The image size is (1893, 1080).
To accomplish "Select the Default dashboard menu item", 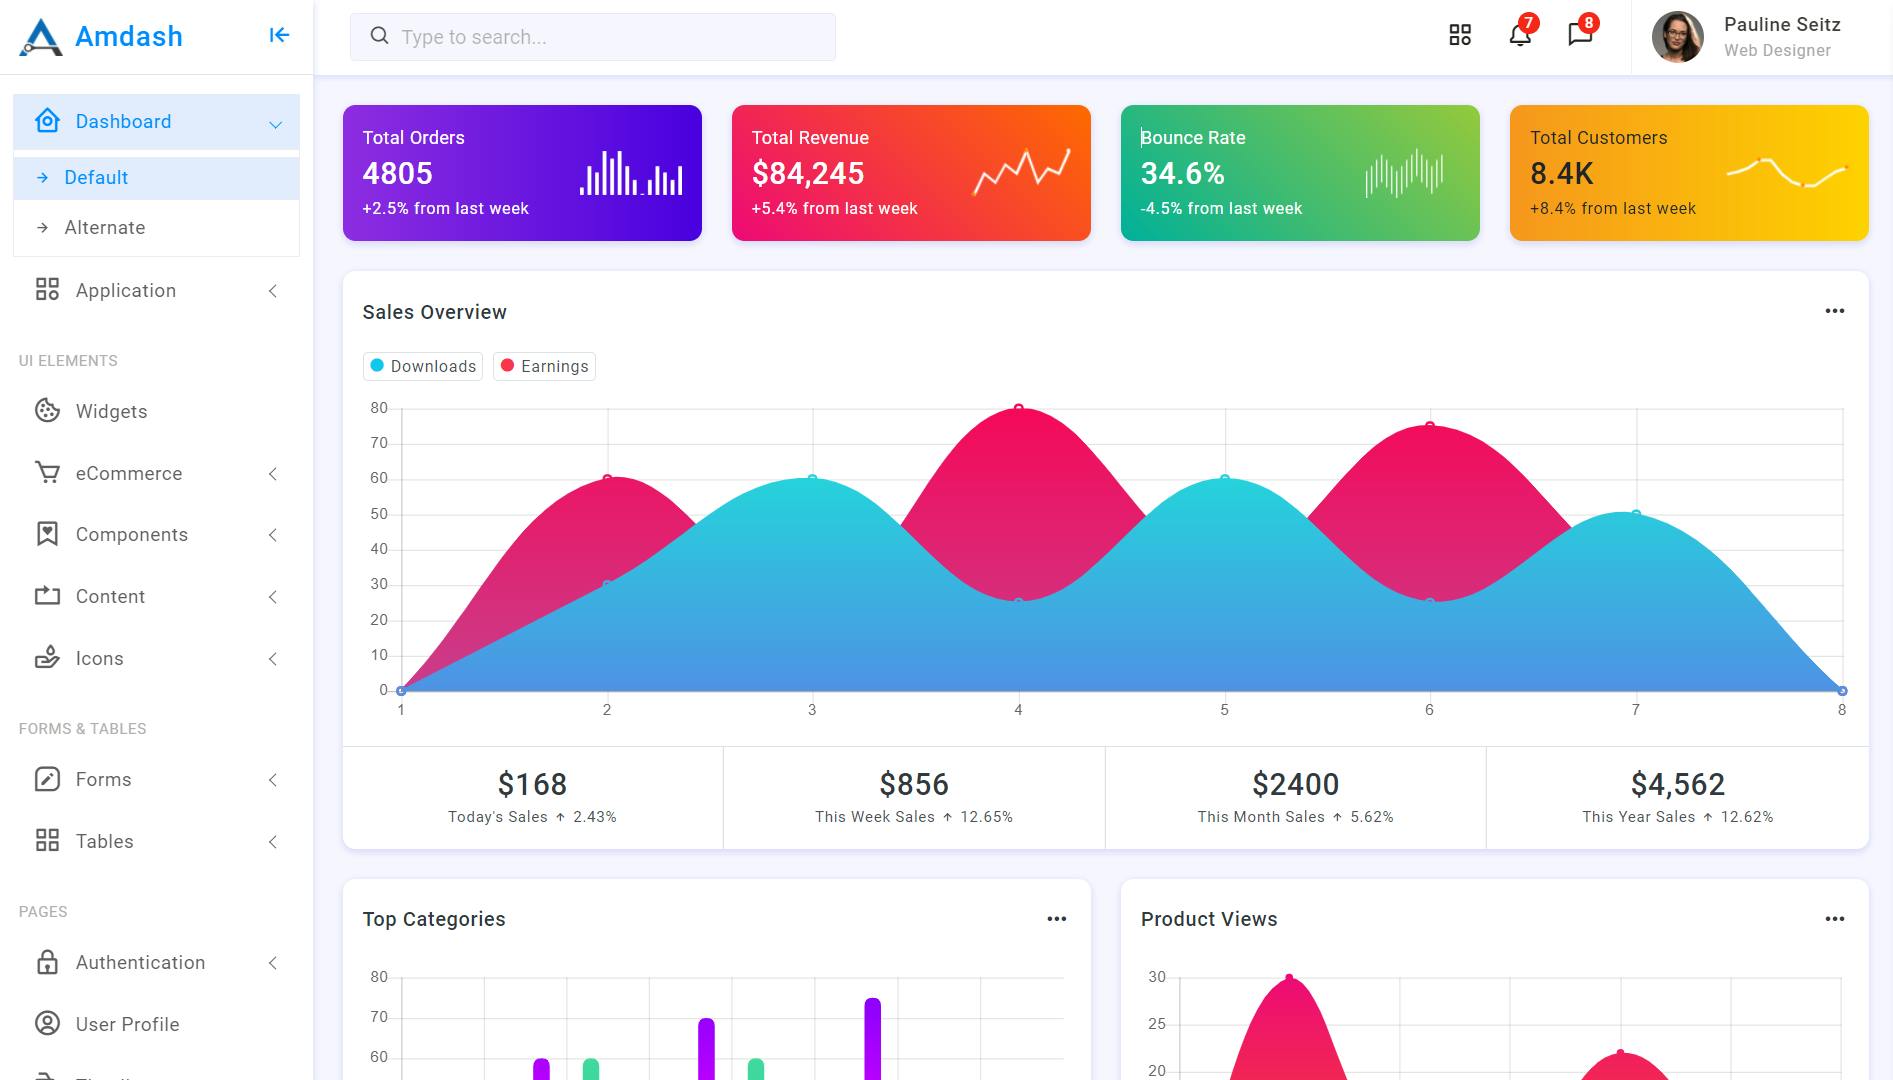I will point(156,178).
